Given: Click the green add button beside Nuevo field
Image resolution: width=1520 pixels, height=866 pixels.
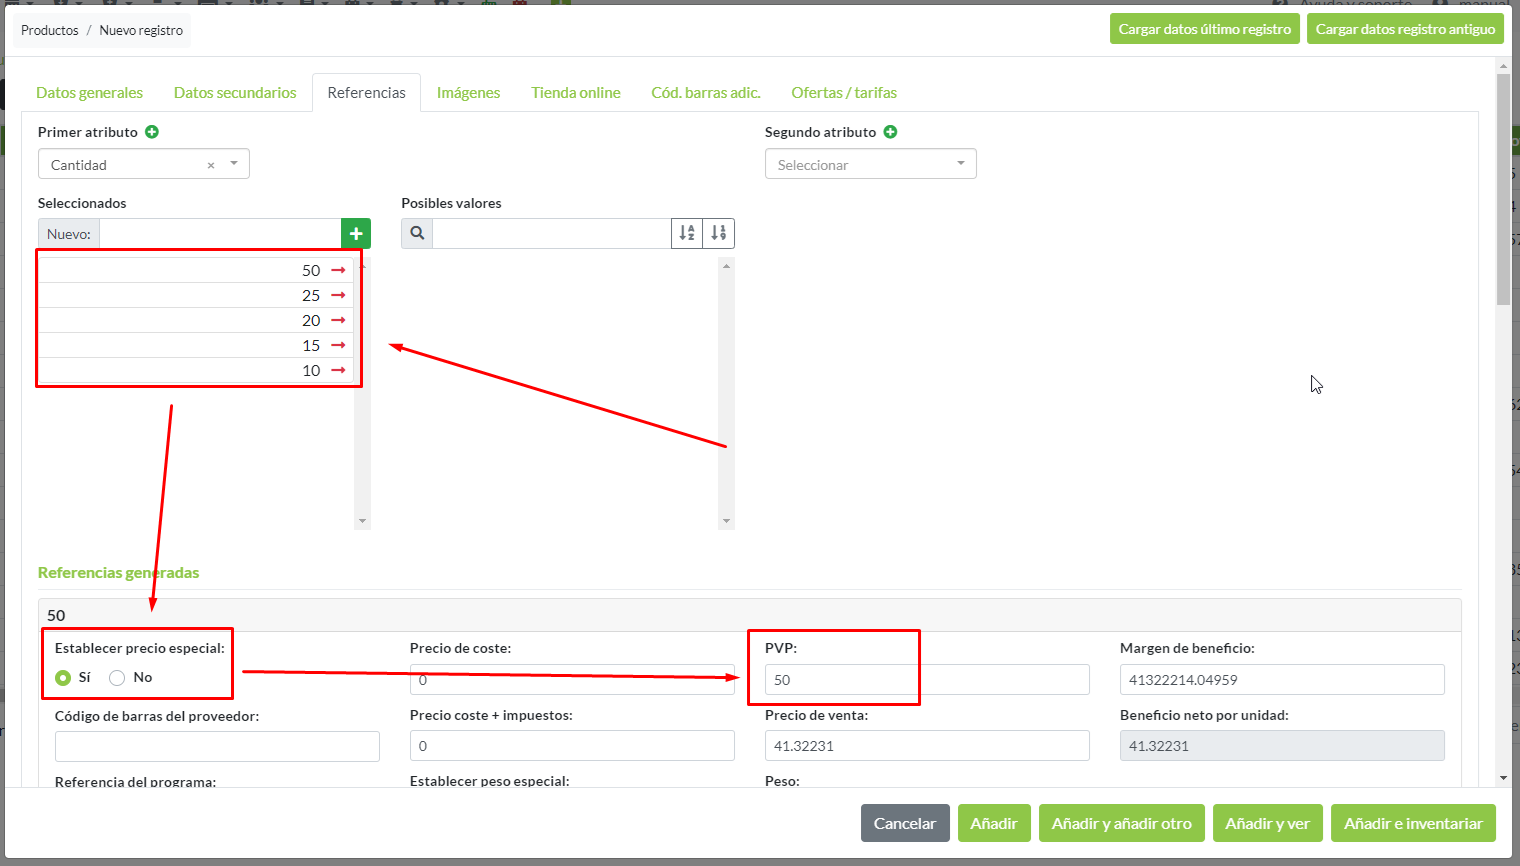Looking at the screenshot, I should (356, 234).
